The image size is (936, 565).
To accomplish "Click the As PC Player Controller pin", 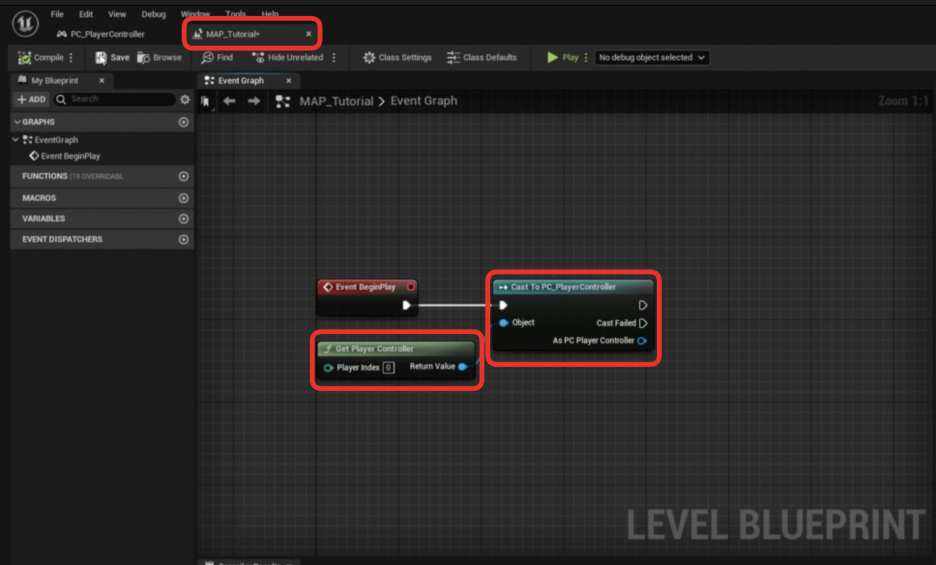I will pyautogui.click(x=642, y=341).
